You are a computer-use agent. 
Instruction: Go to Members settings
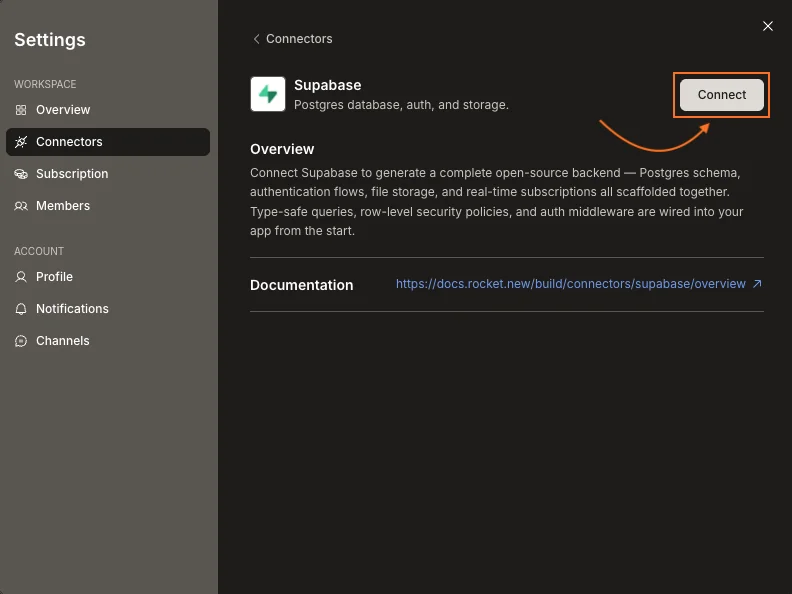pos(108,206)
